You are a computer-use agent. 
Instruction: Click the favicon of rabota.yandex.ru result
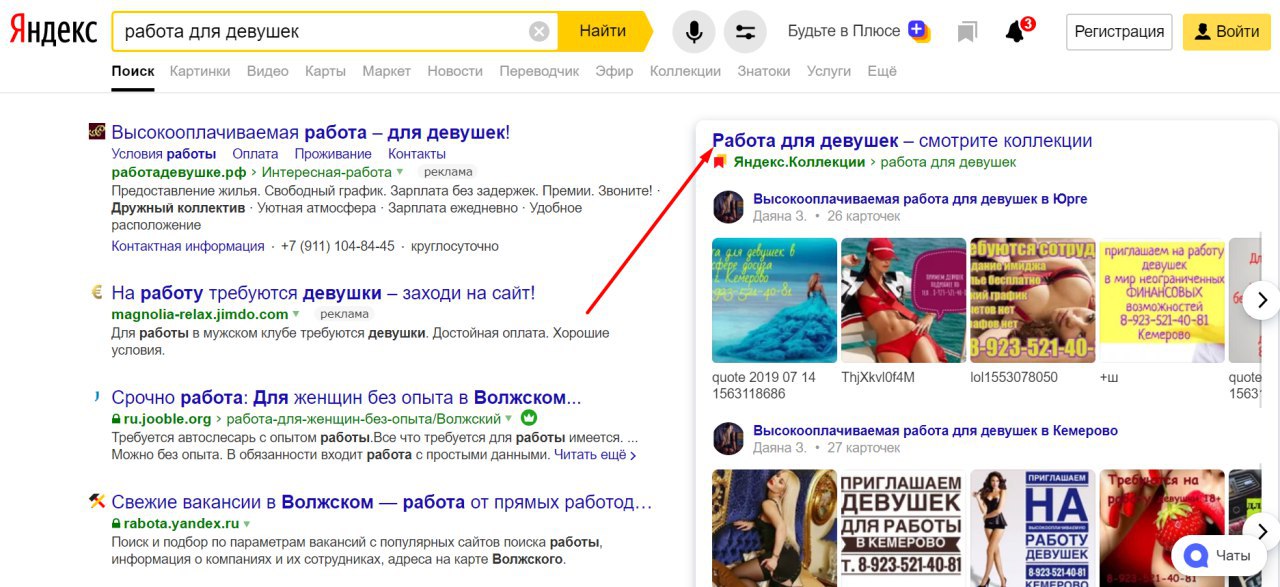coord(97,500)
